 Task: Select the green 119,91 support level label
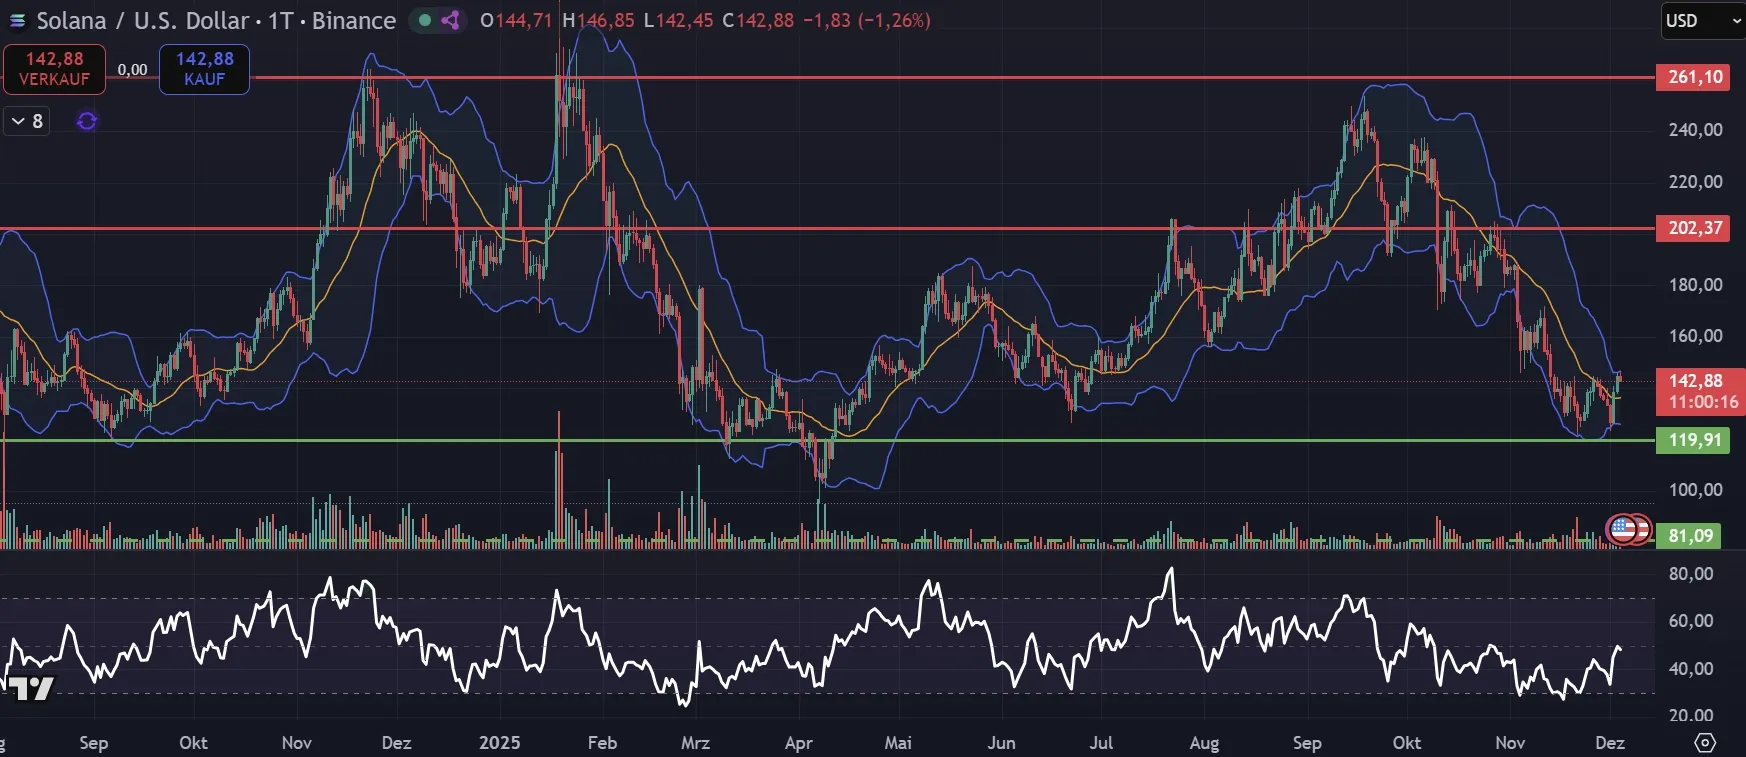tap(1694, 440)
